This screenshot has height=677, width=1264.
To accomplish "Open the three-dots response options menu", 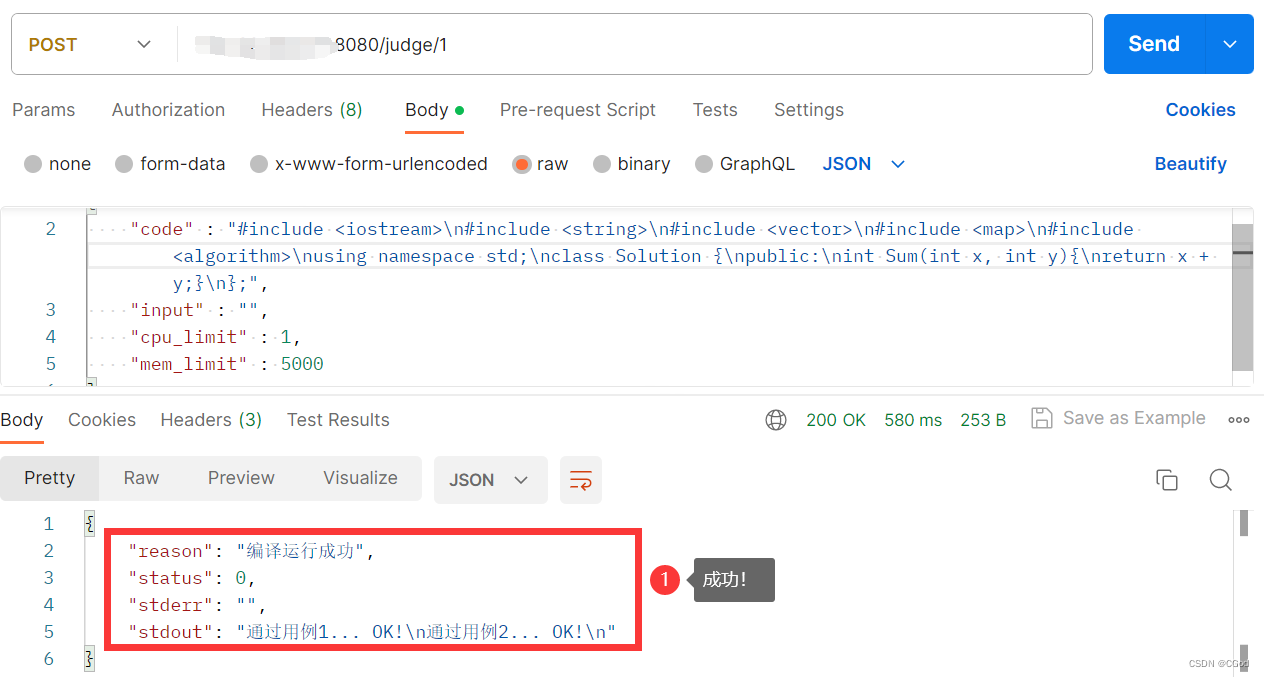I will pos(1239,420).
